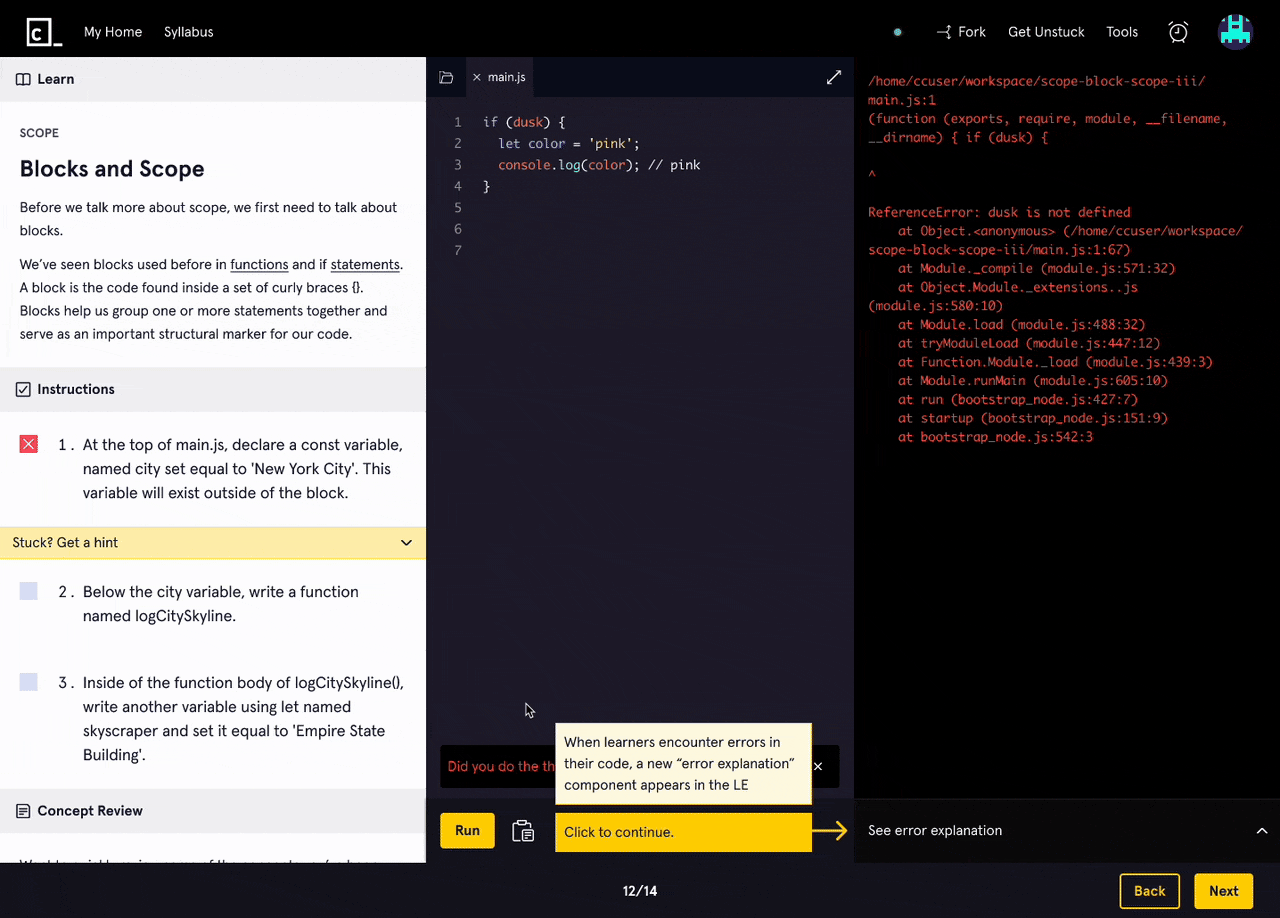1280x918 pixels.
Task: Run the code
Action: (x=467, y=830)
